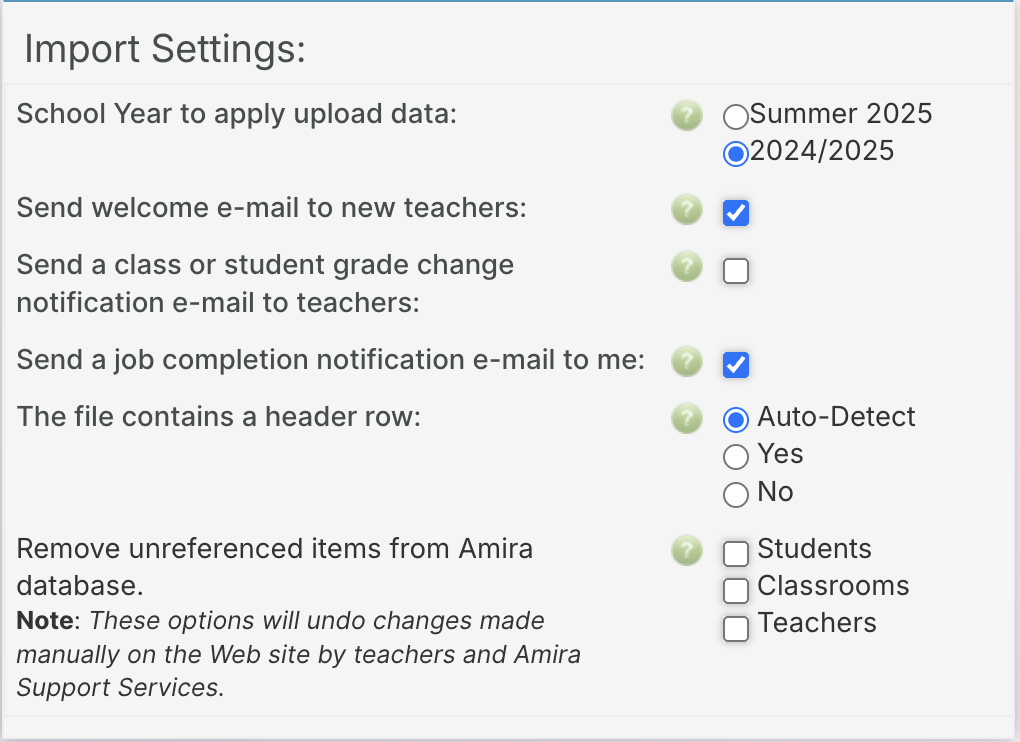Image resolution: width=1020 pixels, height=742 pixels.
Task: Uncheck job completion notification e-mail
Action: (736, 365)
